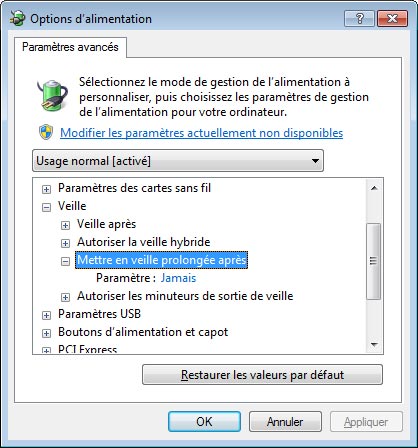
Task: Click the settings list scrollbar down arrow
Action: coord(374,345)
